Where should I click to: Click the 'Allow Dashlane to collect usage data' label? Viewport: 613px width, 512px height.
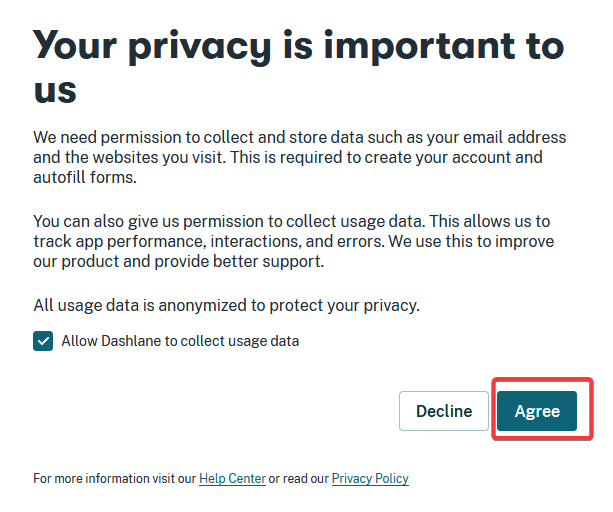click(x=180, y=341)
